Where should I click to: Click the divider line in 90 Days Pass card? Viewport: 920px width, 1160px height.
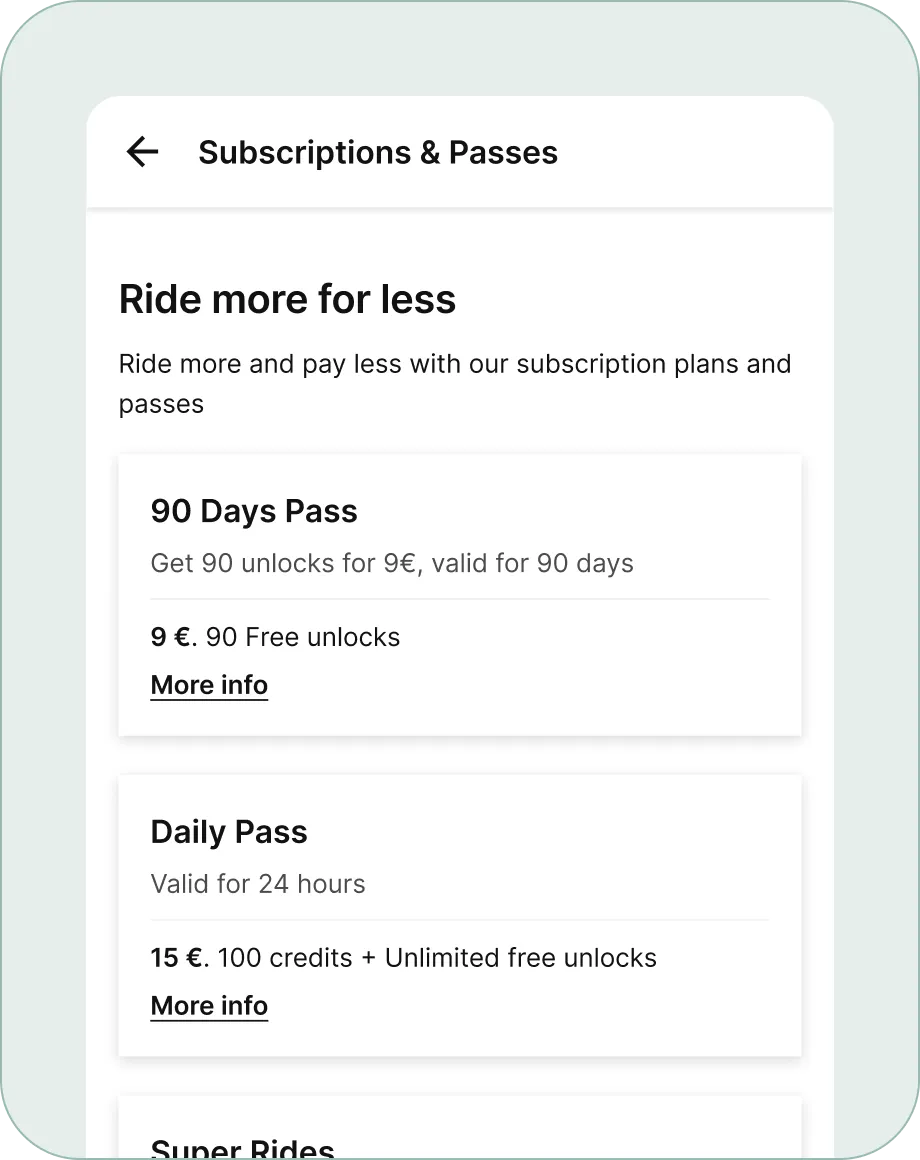click(460, 599)
